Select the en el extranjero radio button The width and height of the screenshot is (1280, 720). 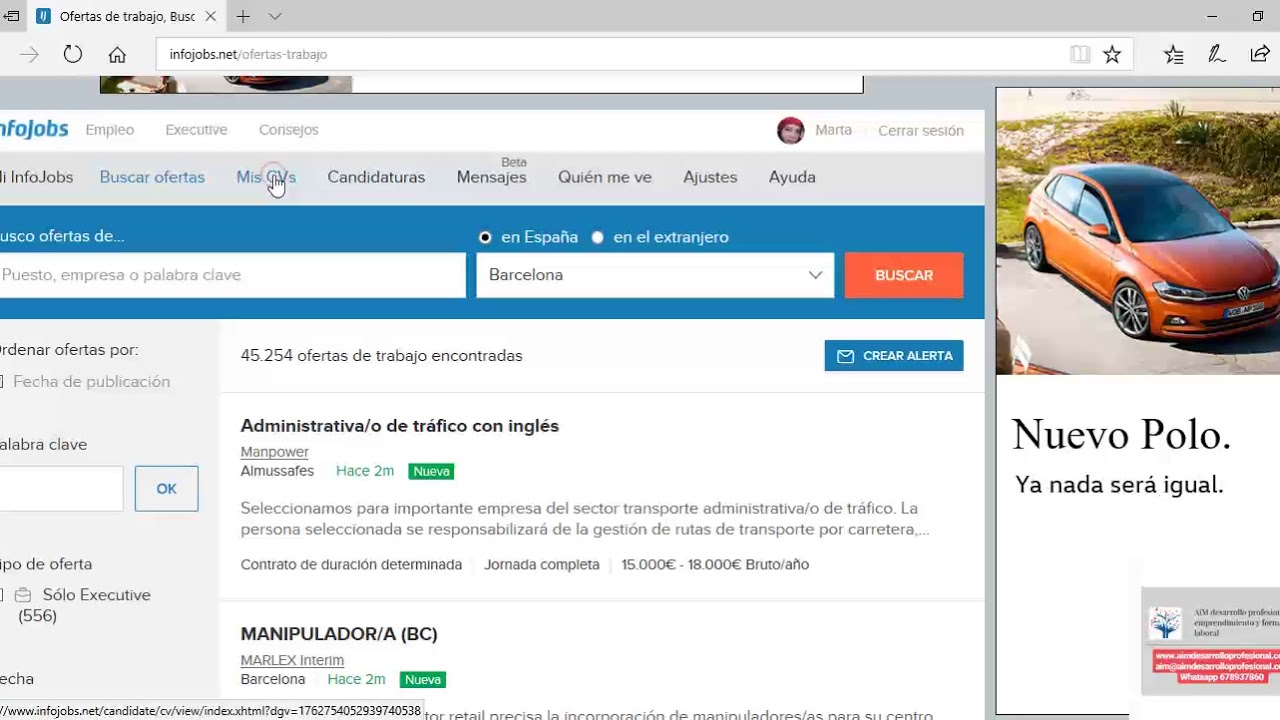(597, 237)
